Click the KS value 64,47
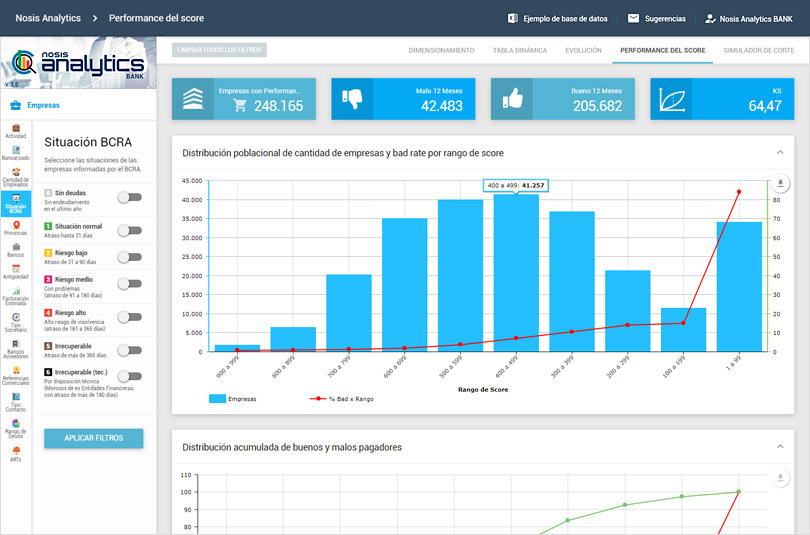 (x=765, y=106)
